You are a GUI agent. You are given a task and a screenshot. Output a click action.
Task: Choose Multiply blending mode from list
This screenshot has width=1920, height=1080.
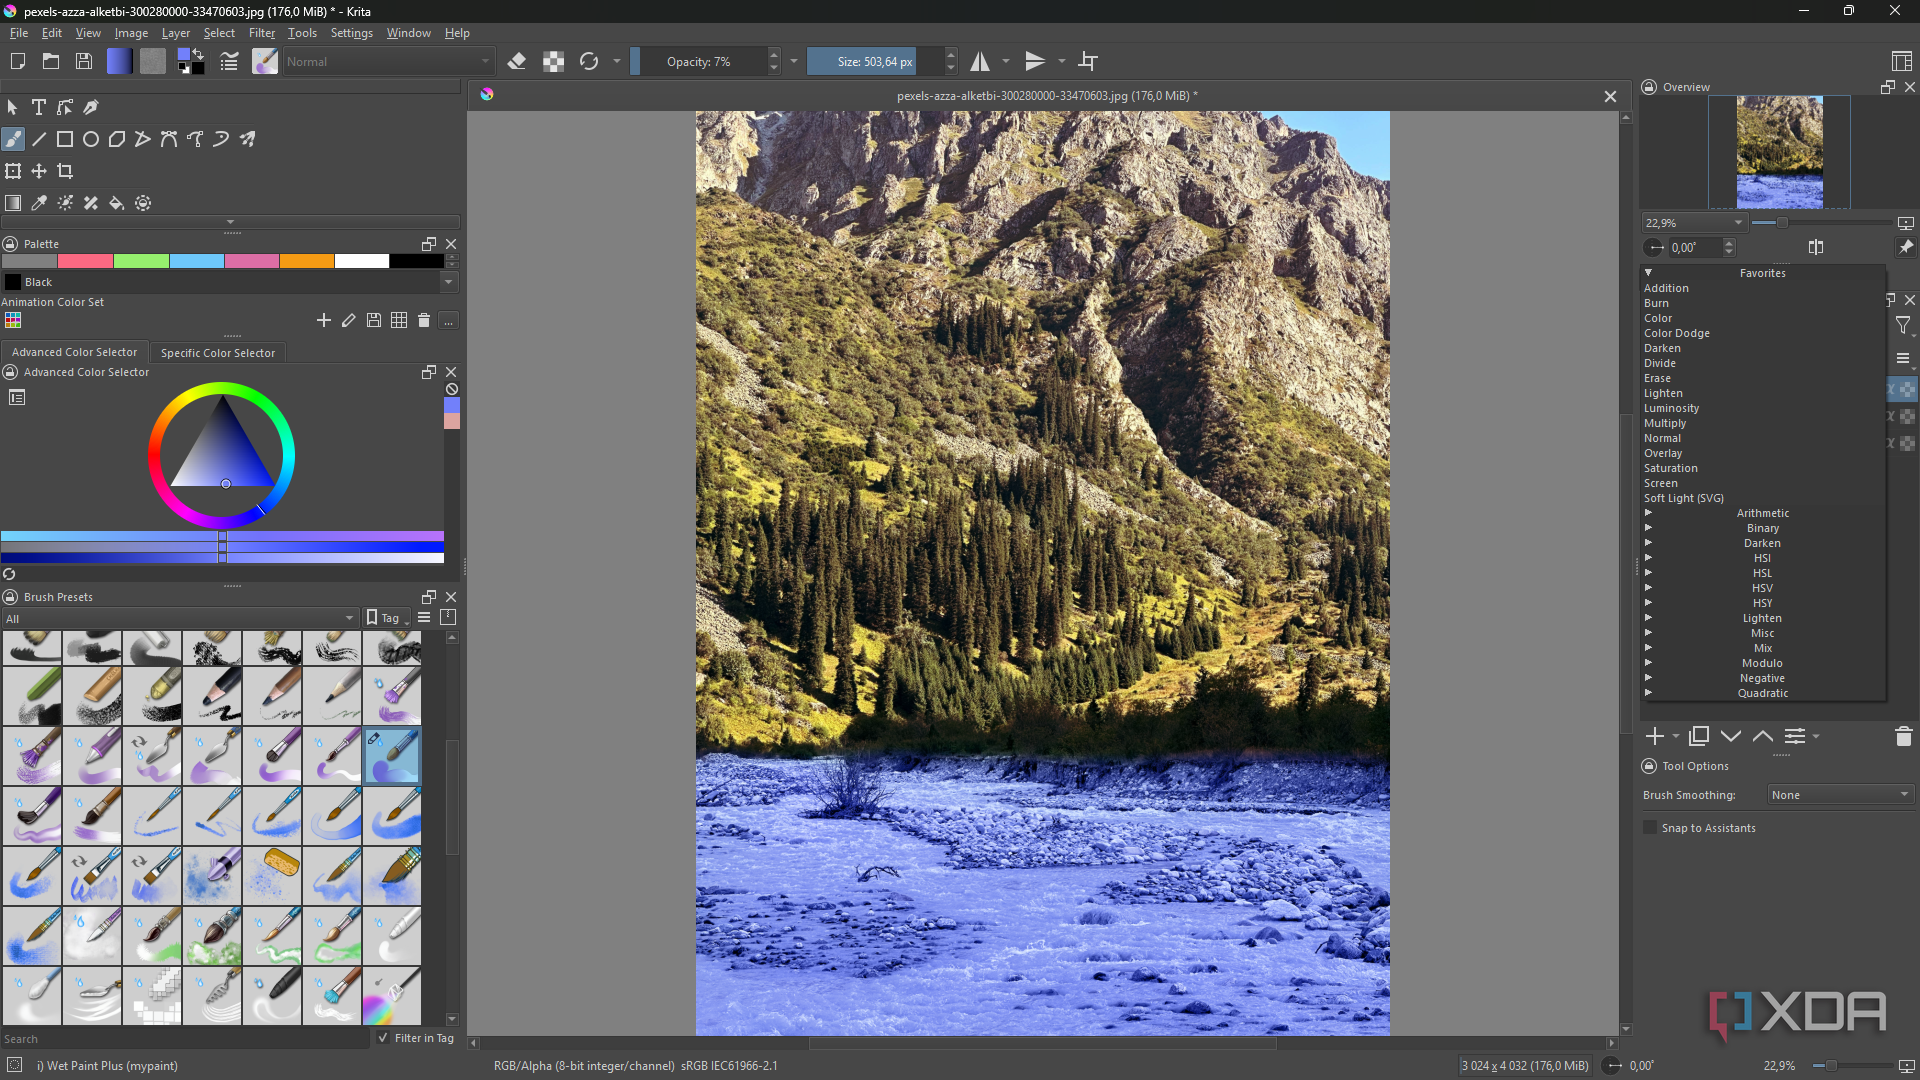(x=1665, y=423)
